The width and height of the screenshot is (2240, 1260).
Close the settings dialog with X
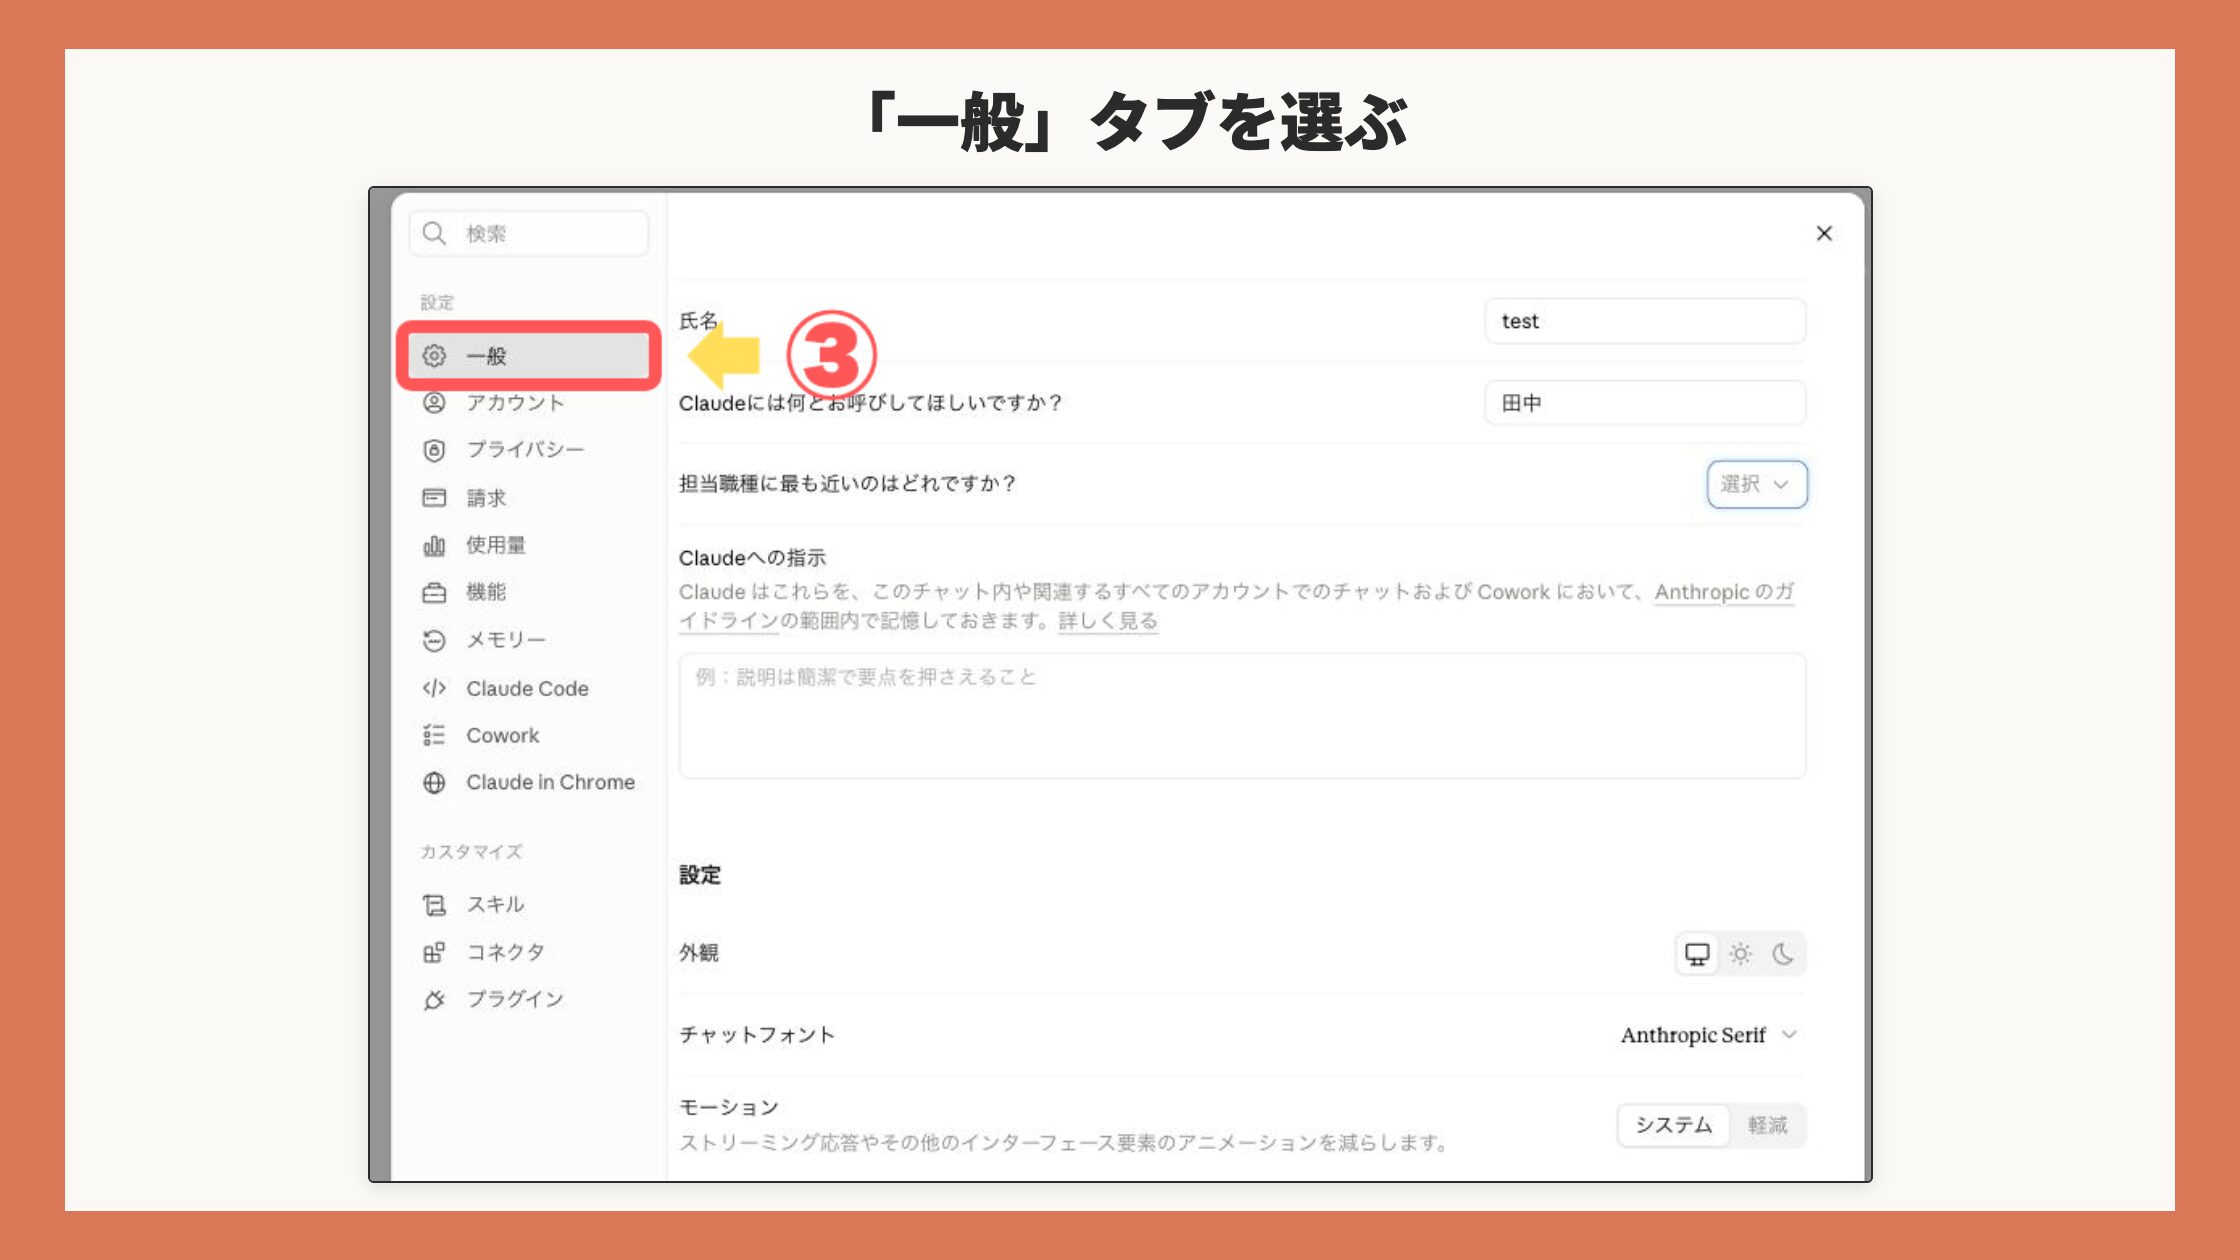[1824, 233]
